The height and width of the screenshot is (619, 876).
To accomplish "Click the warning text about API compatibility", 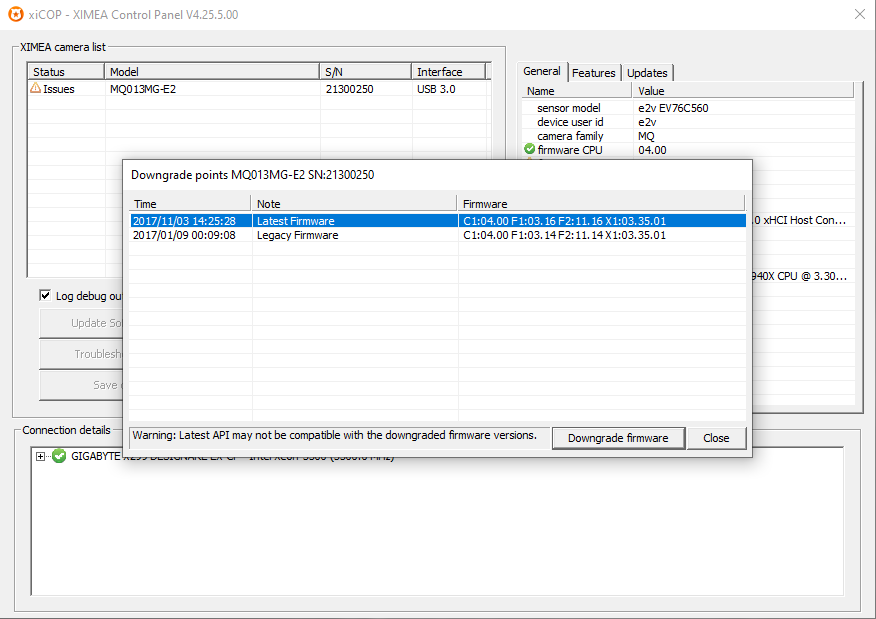I will pyautogui.click(x=334, y=435).
